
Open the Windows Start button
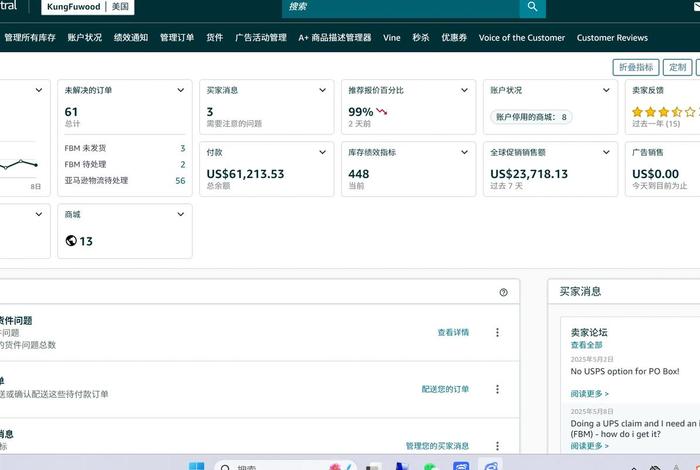[x=196, y=466]
